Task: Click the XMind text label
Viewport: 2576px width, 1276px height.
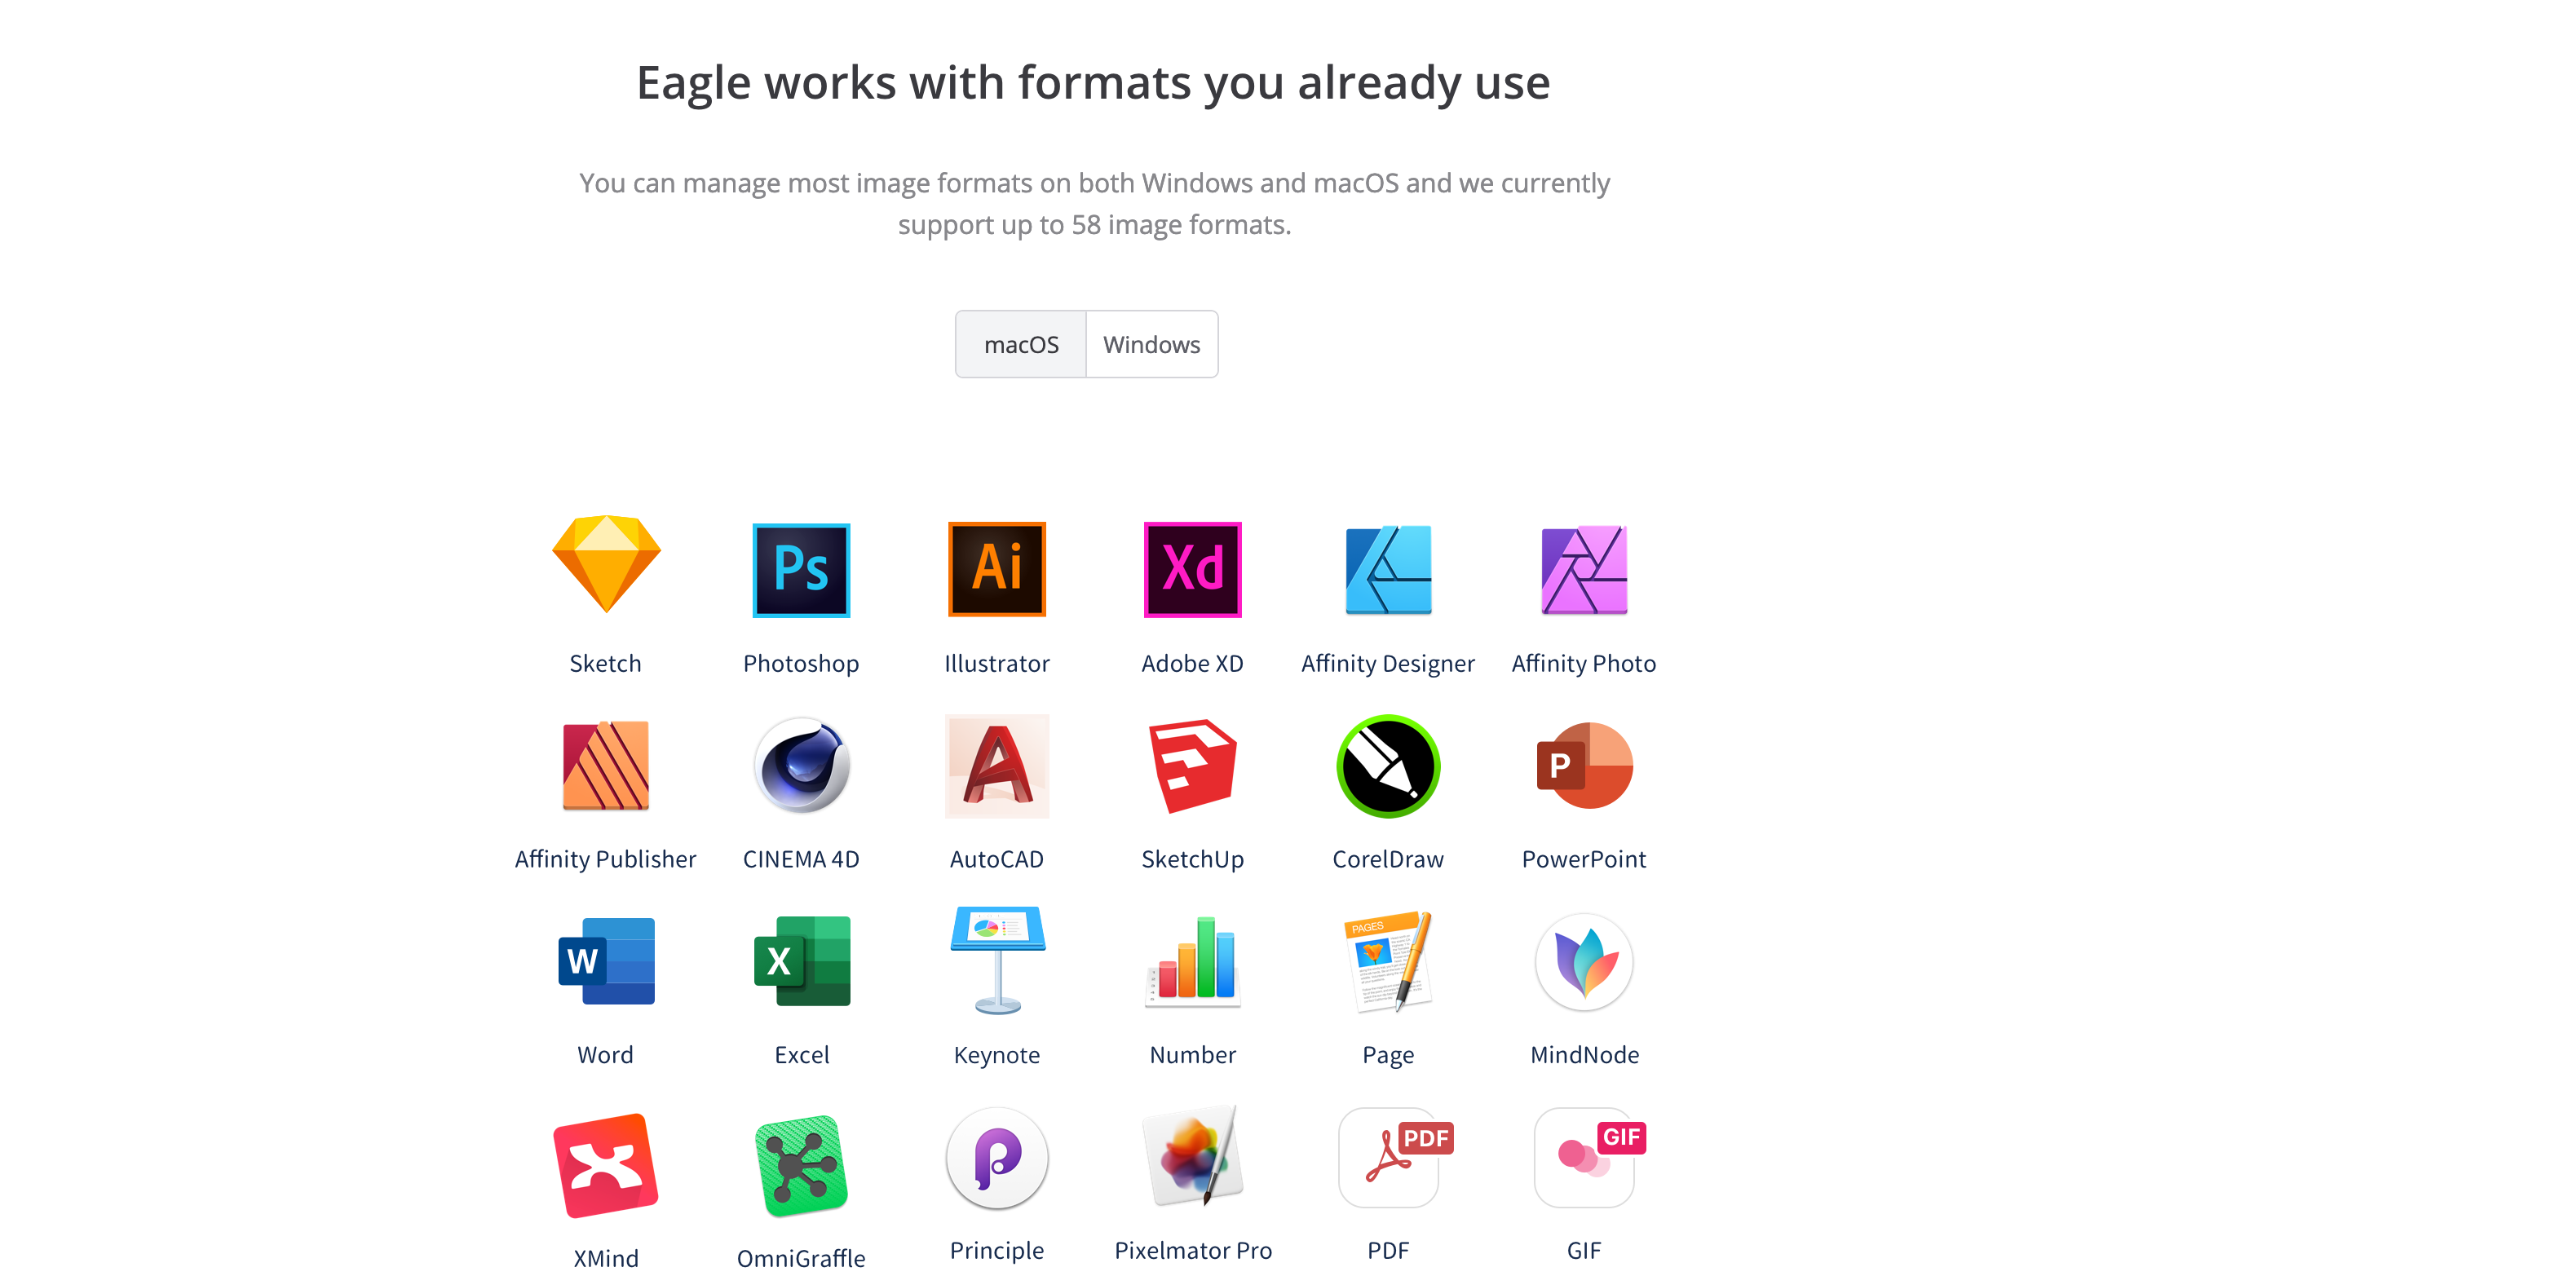Action: 606,1259
